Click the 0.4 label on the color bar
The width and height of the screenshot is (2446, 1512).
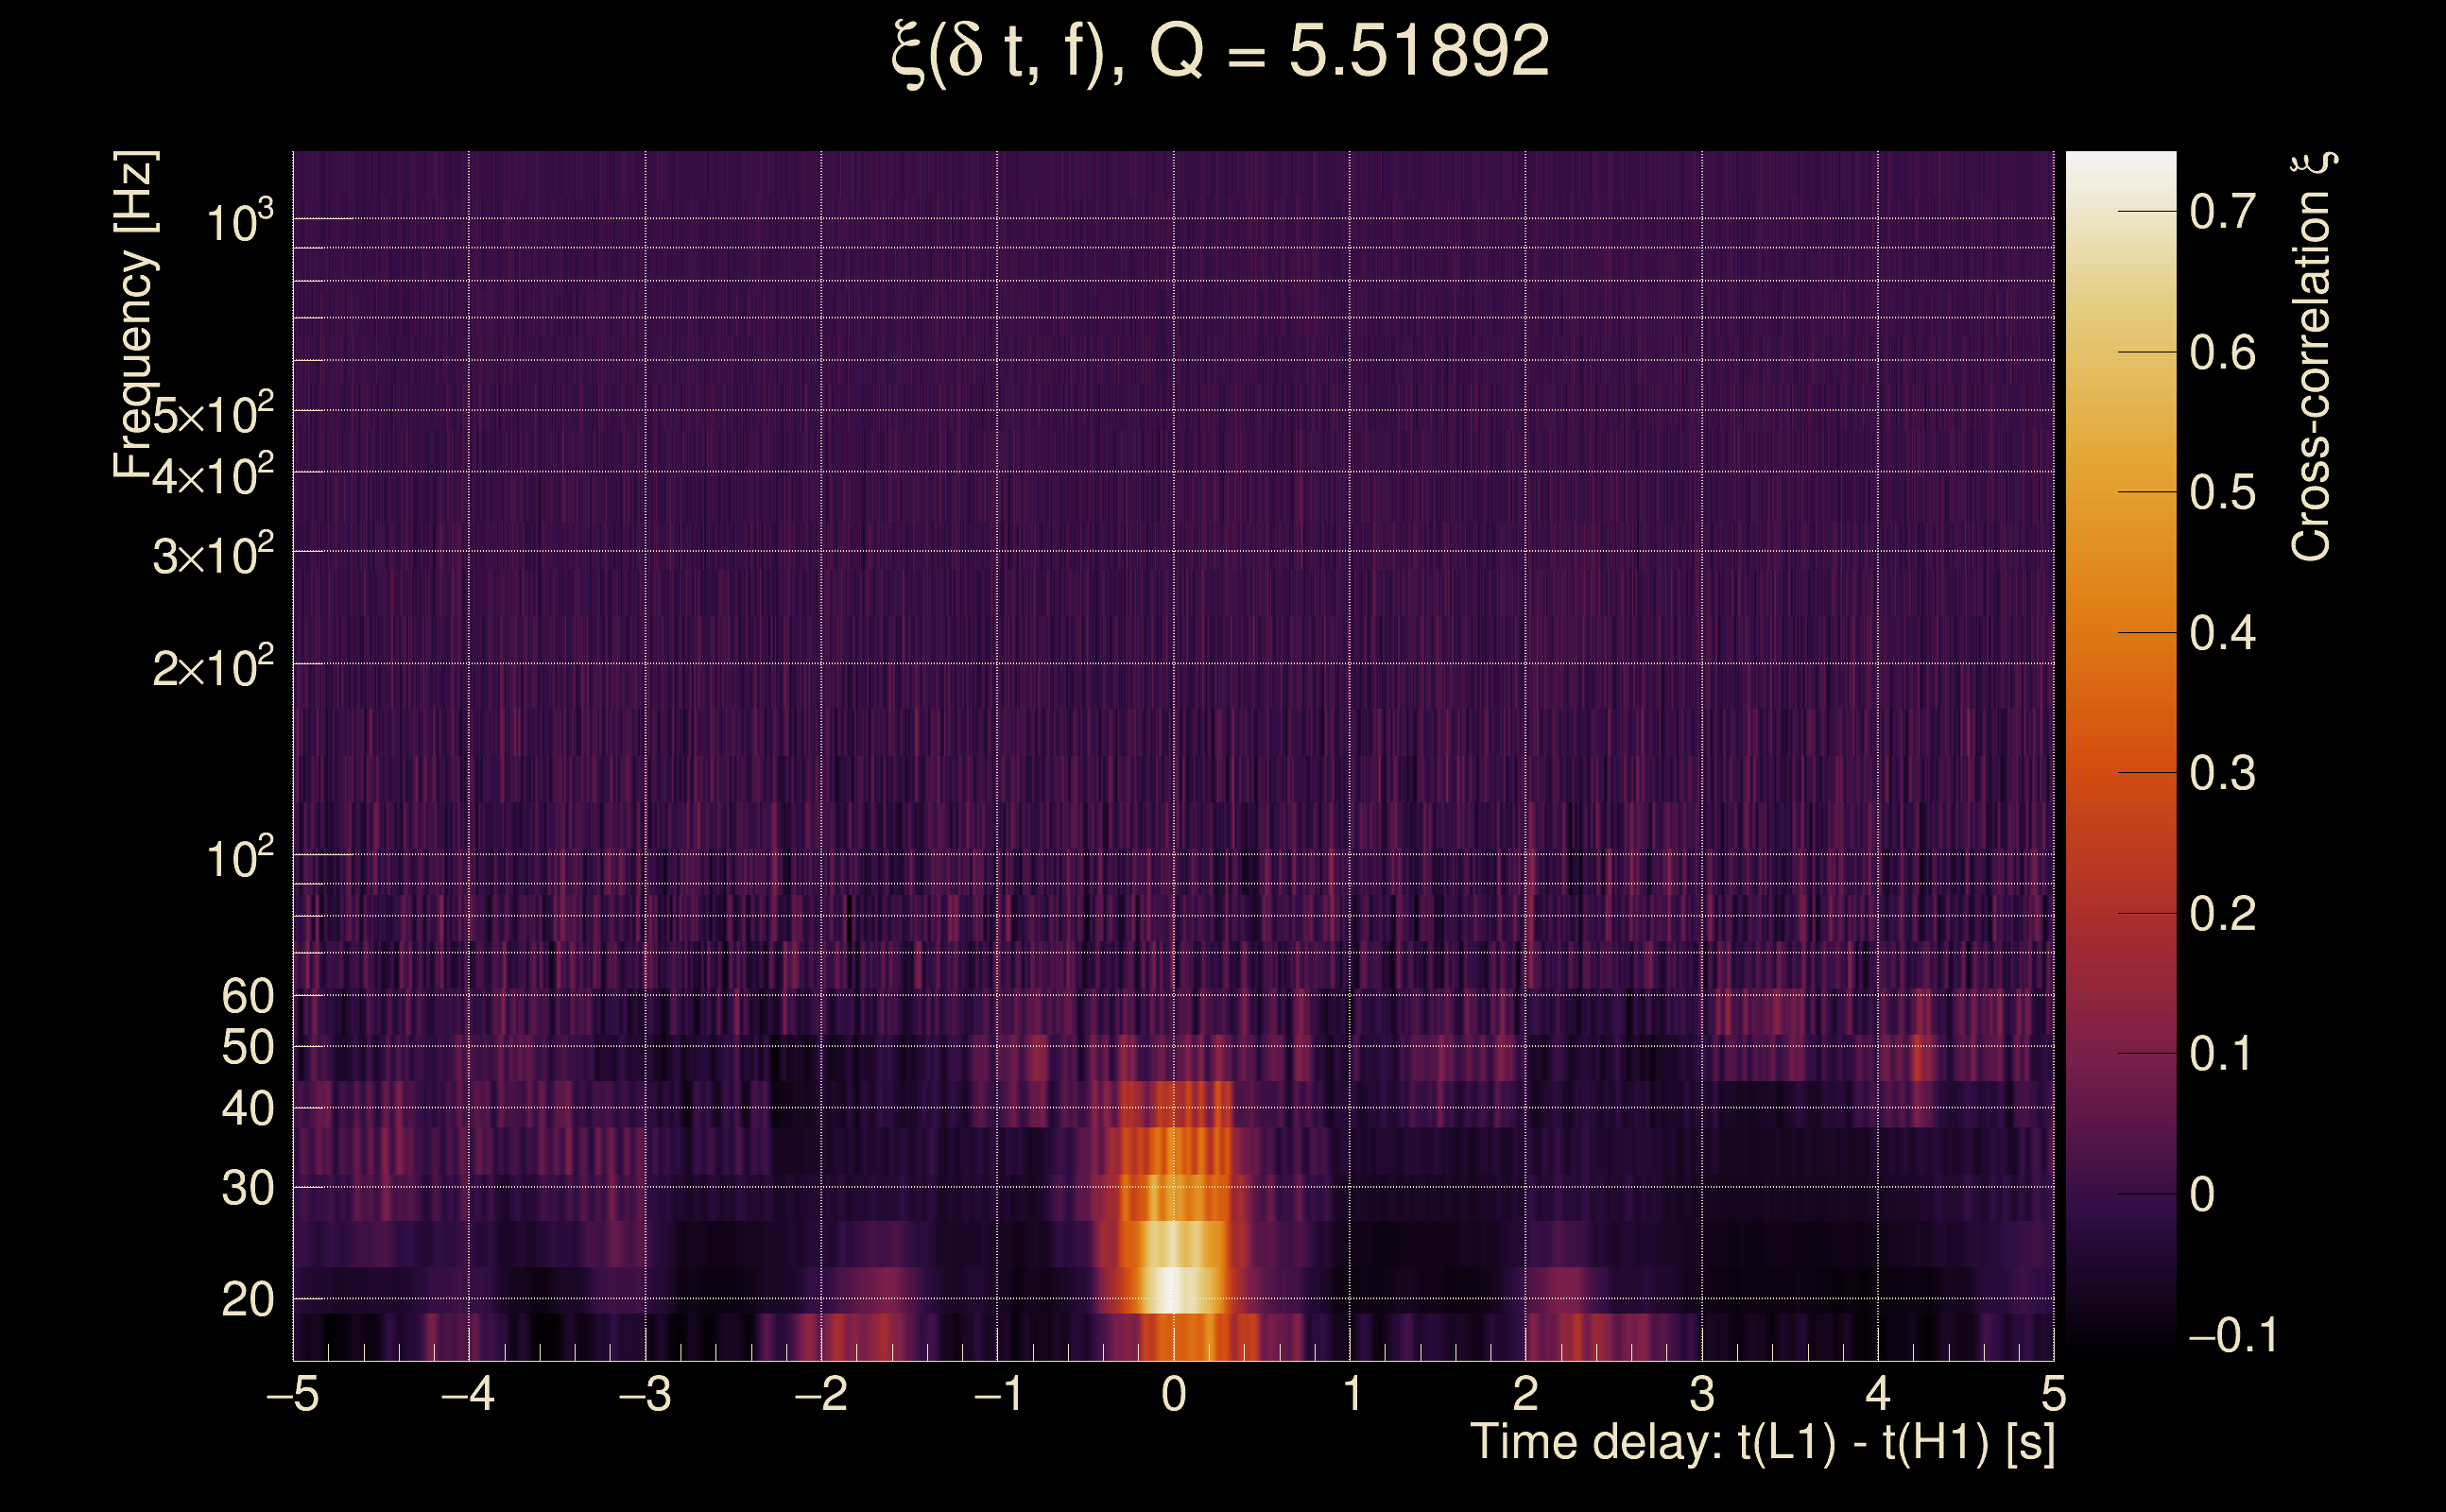click(2222, 634)
